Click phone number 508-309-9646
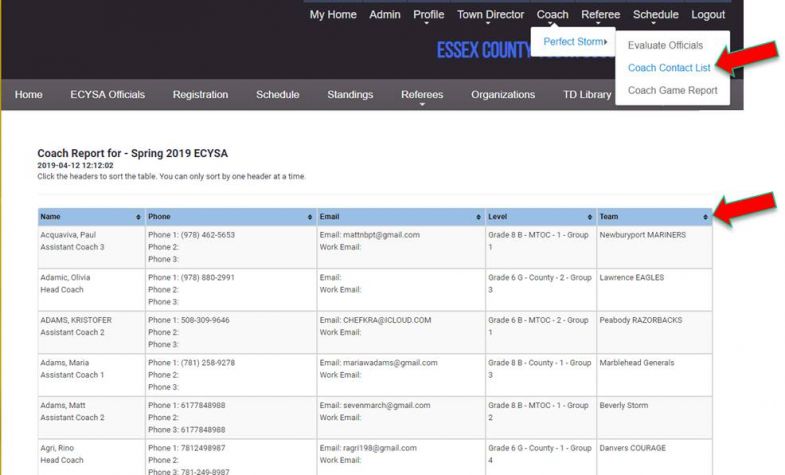Screen dimensions: 785x475 [205, 320]
